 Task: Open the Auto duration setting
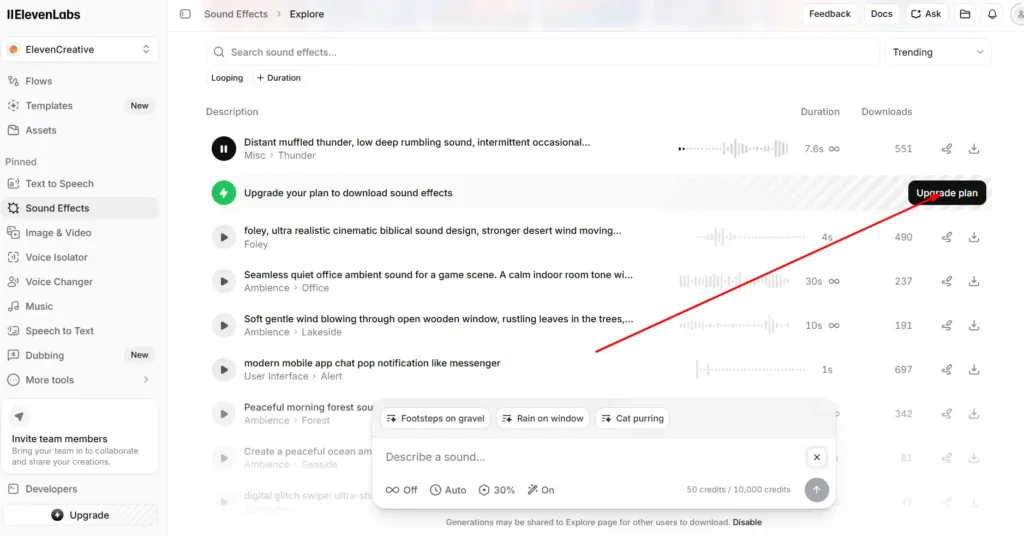(448, 490)
